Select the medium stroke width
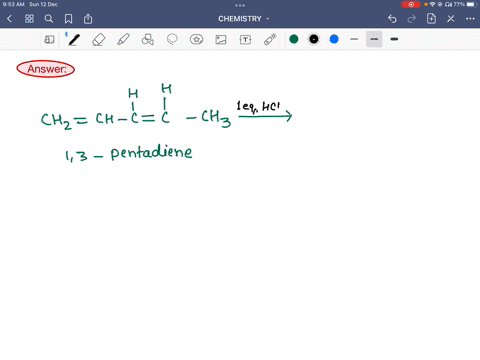480x360 pixels. [x=374, y=39]
